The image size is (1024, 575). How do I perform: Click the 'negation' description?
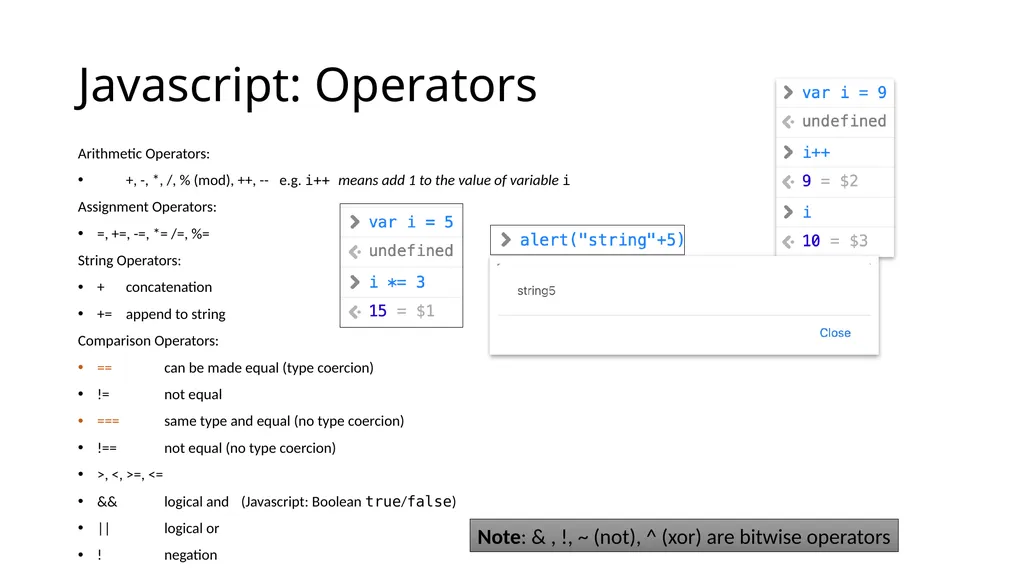click(x=190, y=555)
